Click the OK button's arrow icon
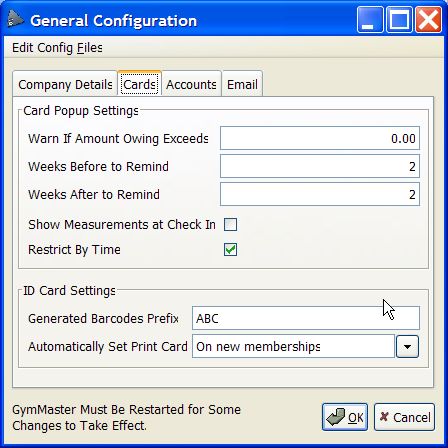This screenshot has width=448, height=448. coord(336,417)
